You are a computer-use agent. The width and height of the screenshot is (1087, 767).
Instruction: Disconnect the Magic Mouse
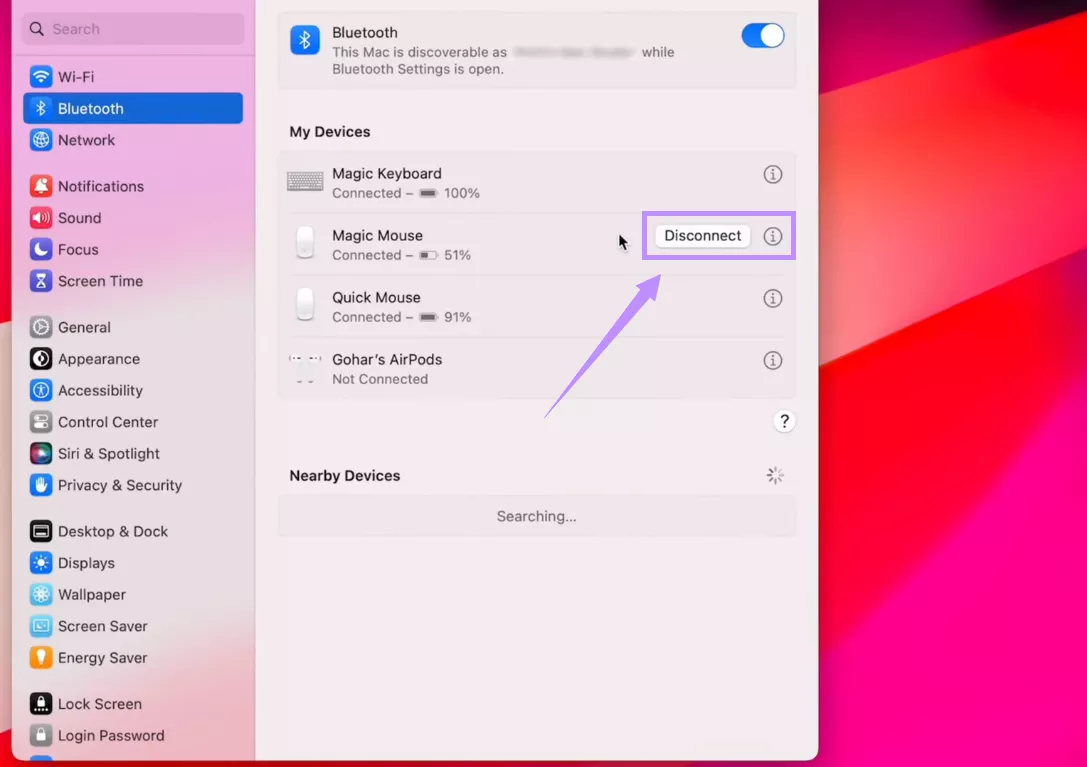701,236
